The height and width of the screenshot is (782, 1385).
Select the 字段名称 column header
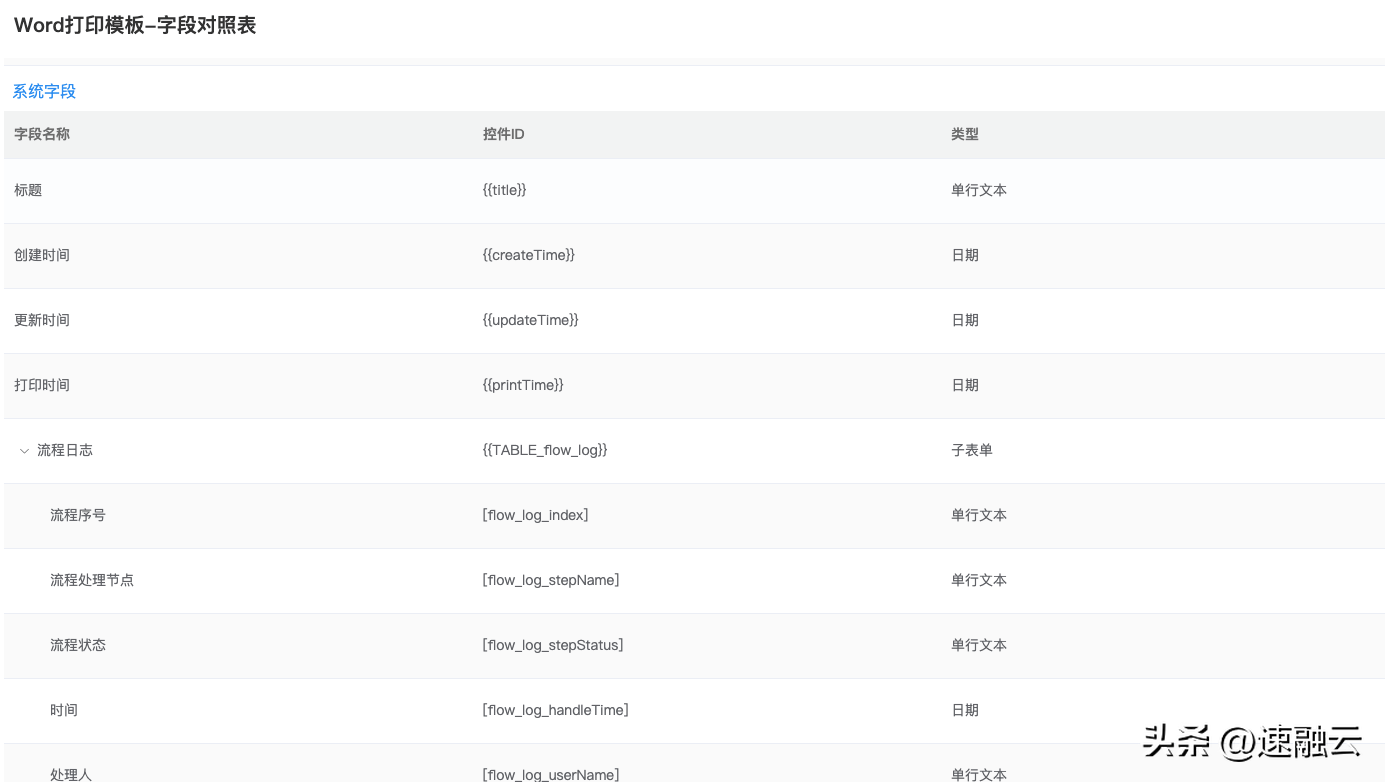pos(42,134)
